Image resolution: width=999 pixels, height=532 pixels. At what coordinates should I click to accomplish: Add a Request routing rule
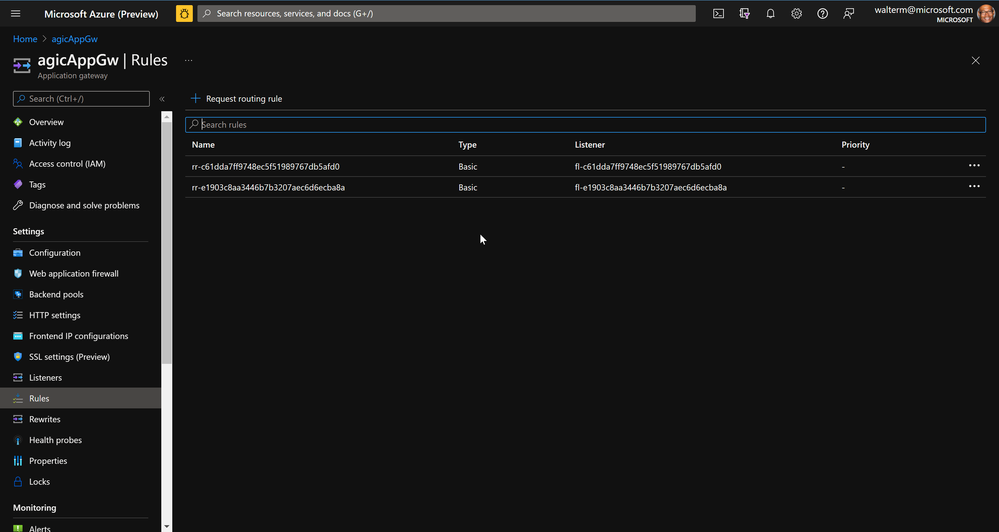point(236,99)
